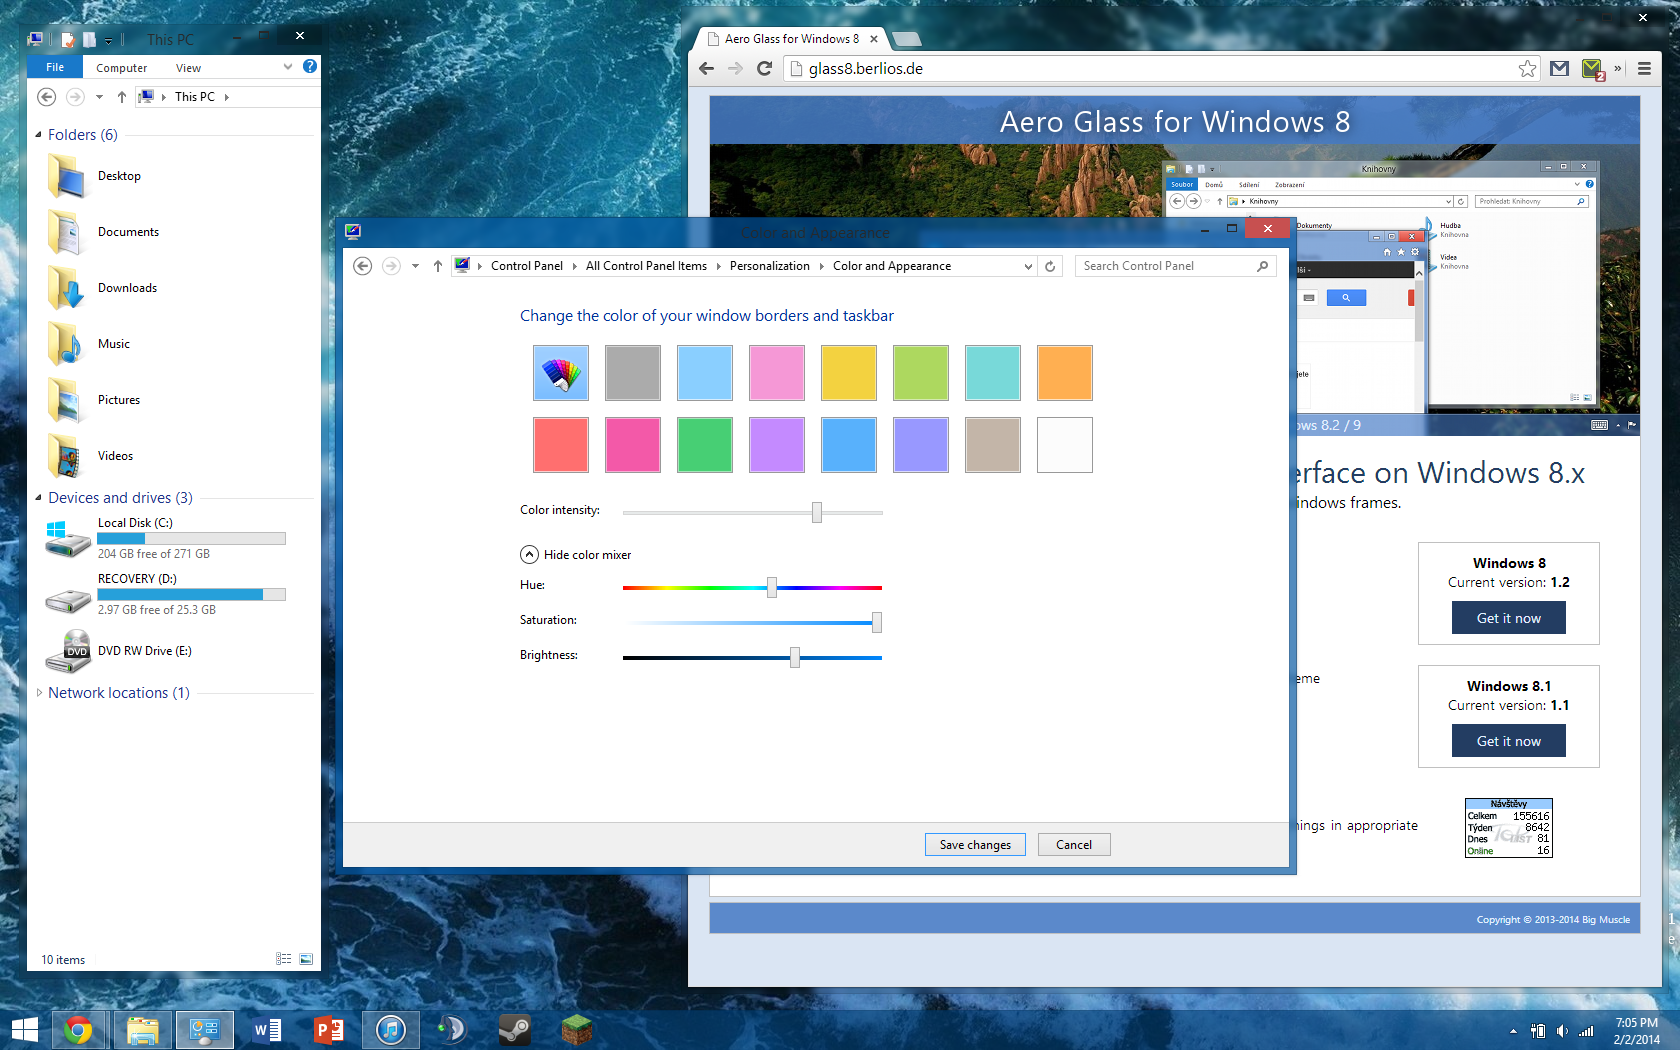This screenshot has width=1680, height=1050.
Task: Click Get it now for Windows 8.1
Action: (1508, 741)
